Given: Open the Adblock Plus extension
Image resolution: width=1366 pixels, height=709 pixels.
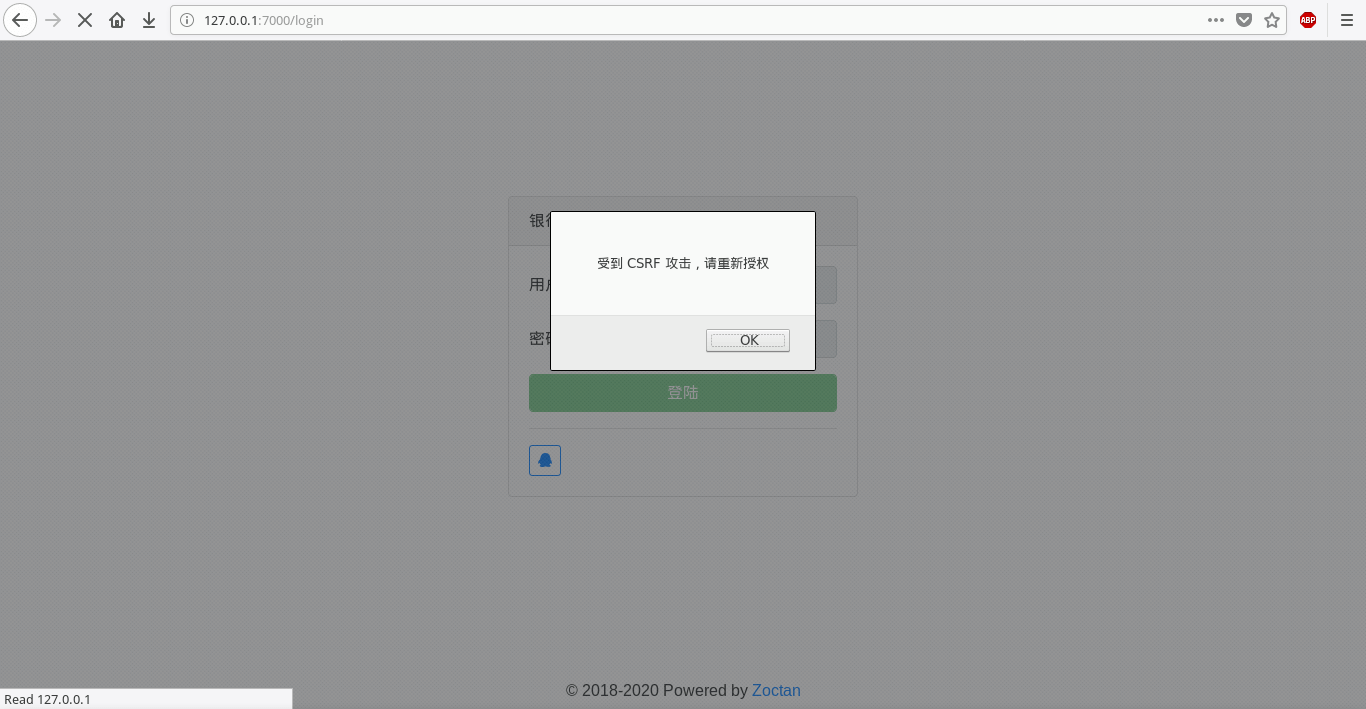Looking at the screenshot, I should pyautogui.click(x=1308, y=20).
